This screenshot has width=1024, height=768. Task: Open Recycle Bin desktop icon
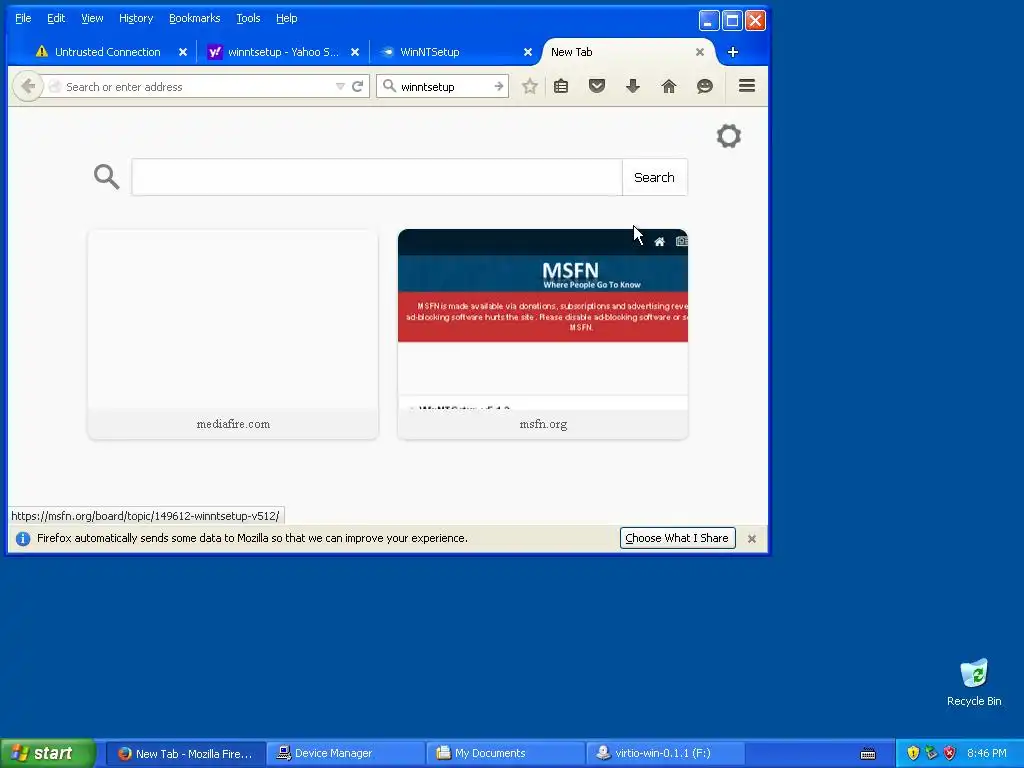point(974,682)
